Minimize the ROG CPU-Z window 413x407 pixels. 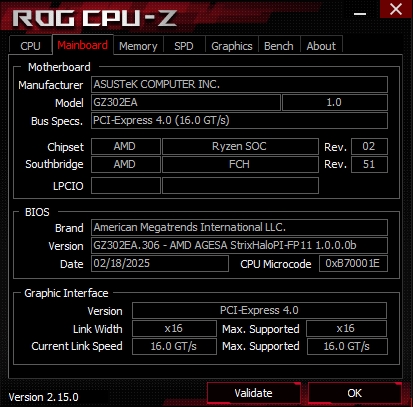(360, 13)
